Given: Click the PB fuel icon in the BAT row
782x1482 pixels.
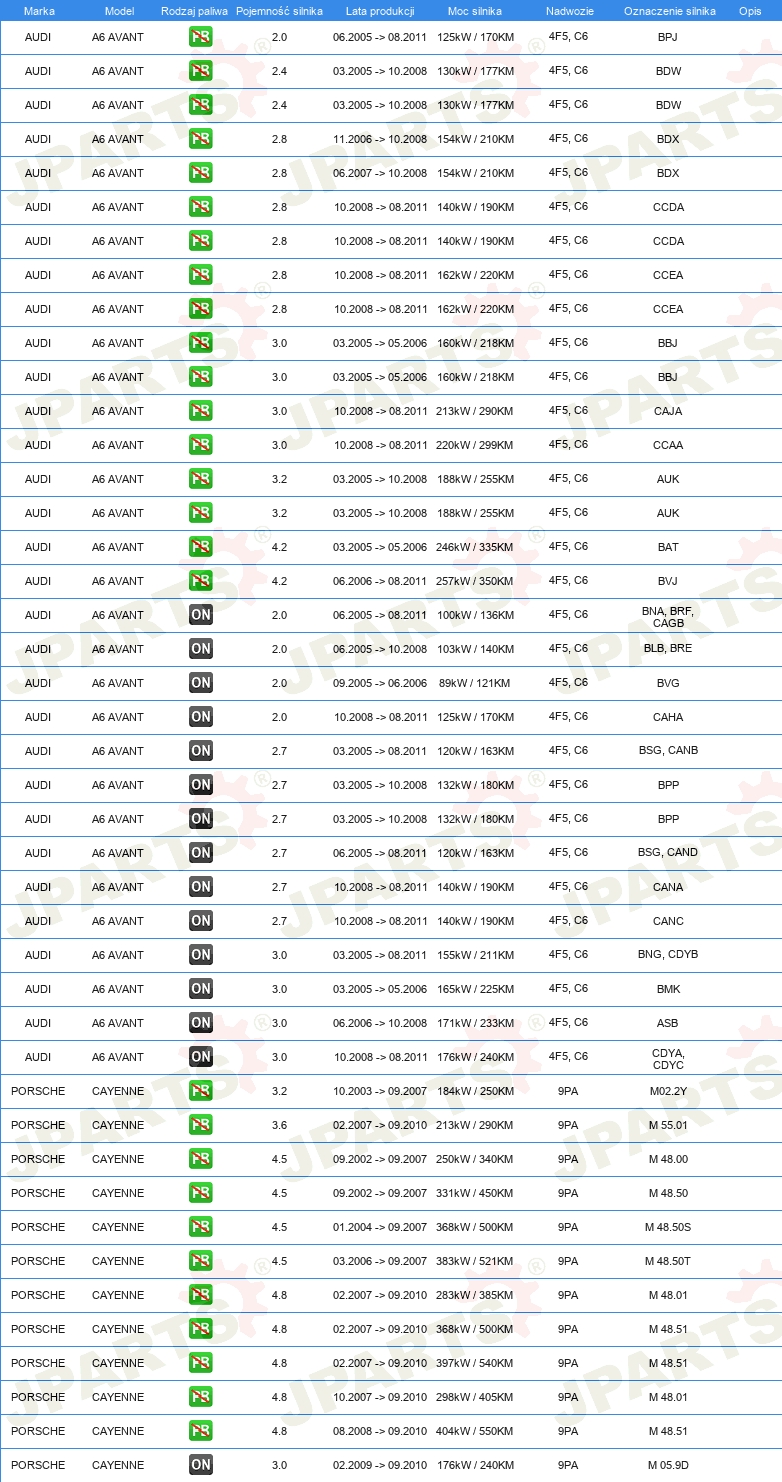Looking at the screenshot, I should click(x=201, y=547).
